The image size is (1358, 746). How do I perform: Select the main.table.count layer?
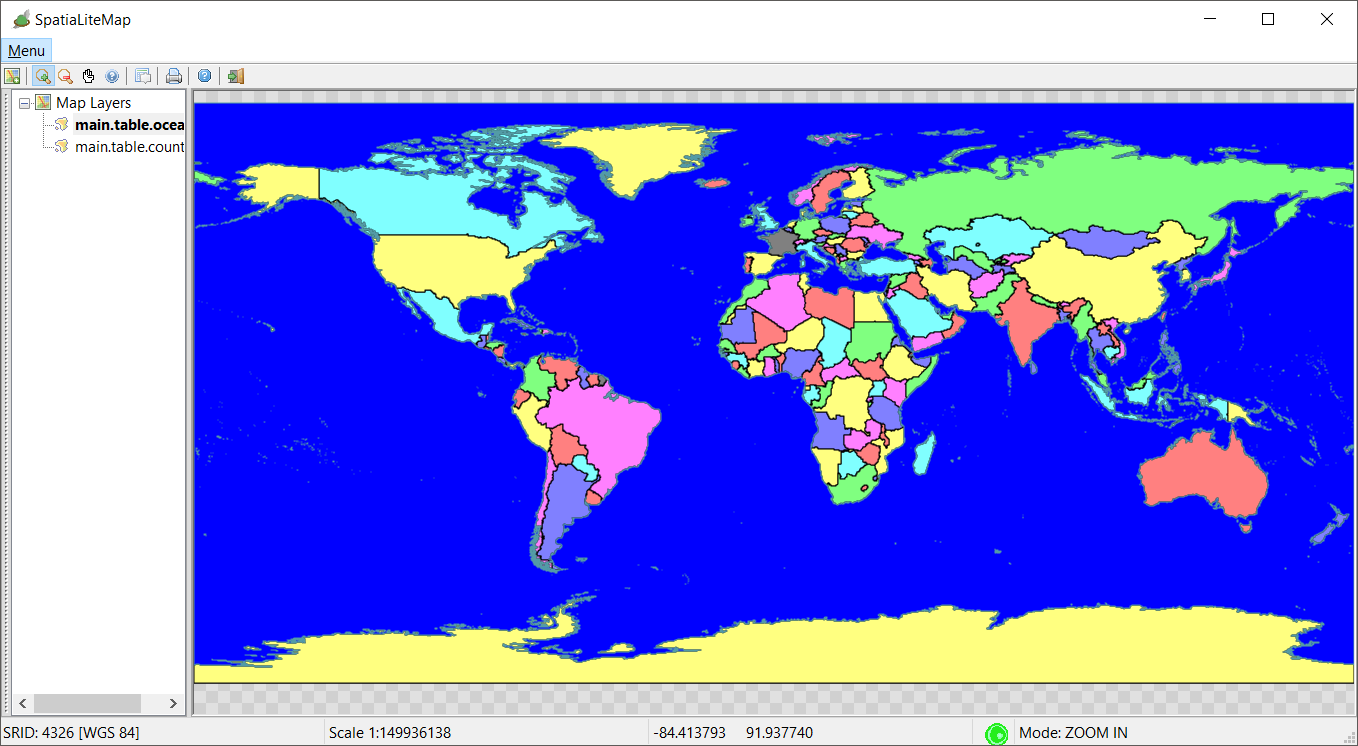pos(129,147)
